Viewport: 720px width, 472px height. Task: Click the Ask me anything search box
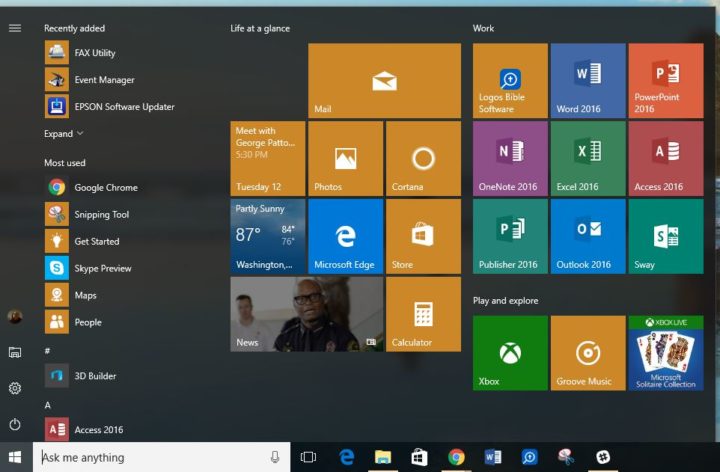[161, 457]
